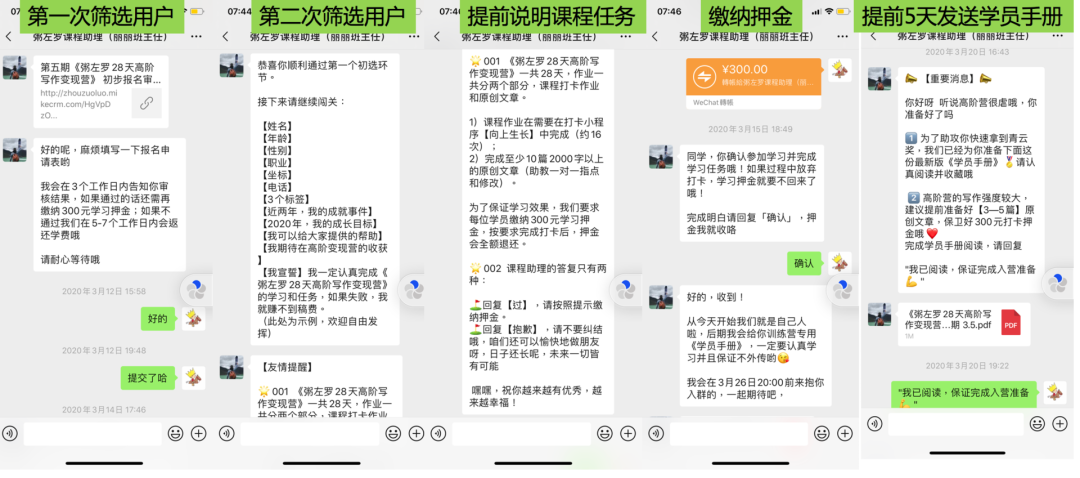1080x478 pixels.
Task: Tap voice input icon in 提前5天发送学员手册 chat
Action: [x=874, y=423]
